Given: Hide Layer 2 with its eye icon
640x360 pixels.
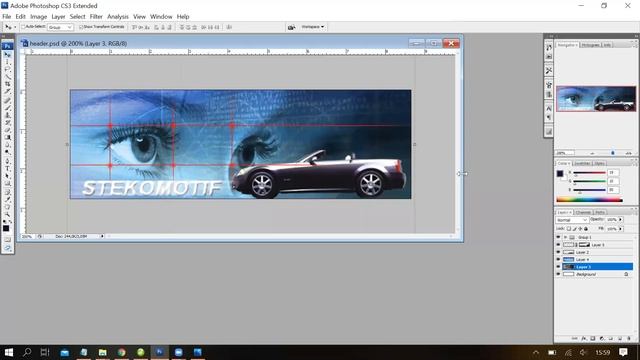Looking at the screenshot, I should coord(558,252).
